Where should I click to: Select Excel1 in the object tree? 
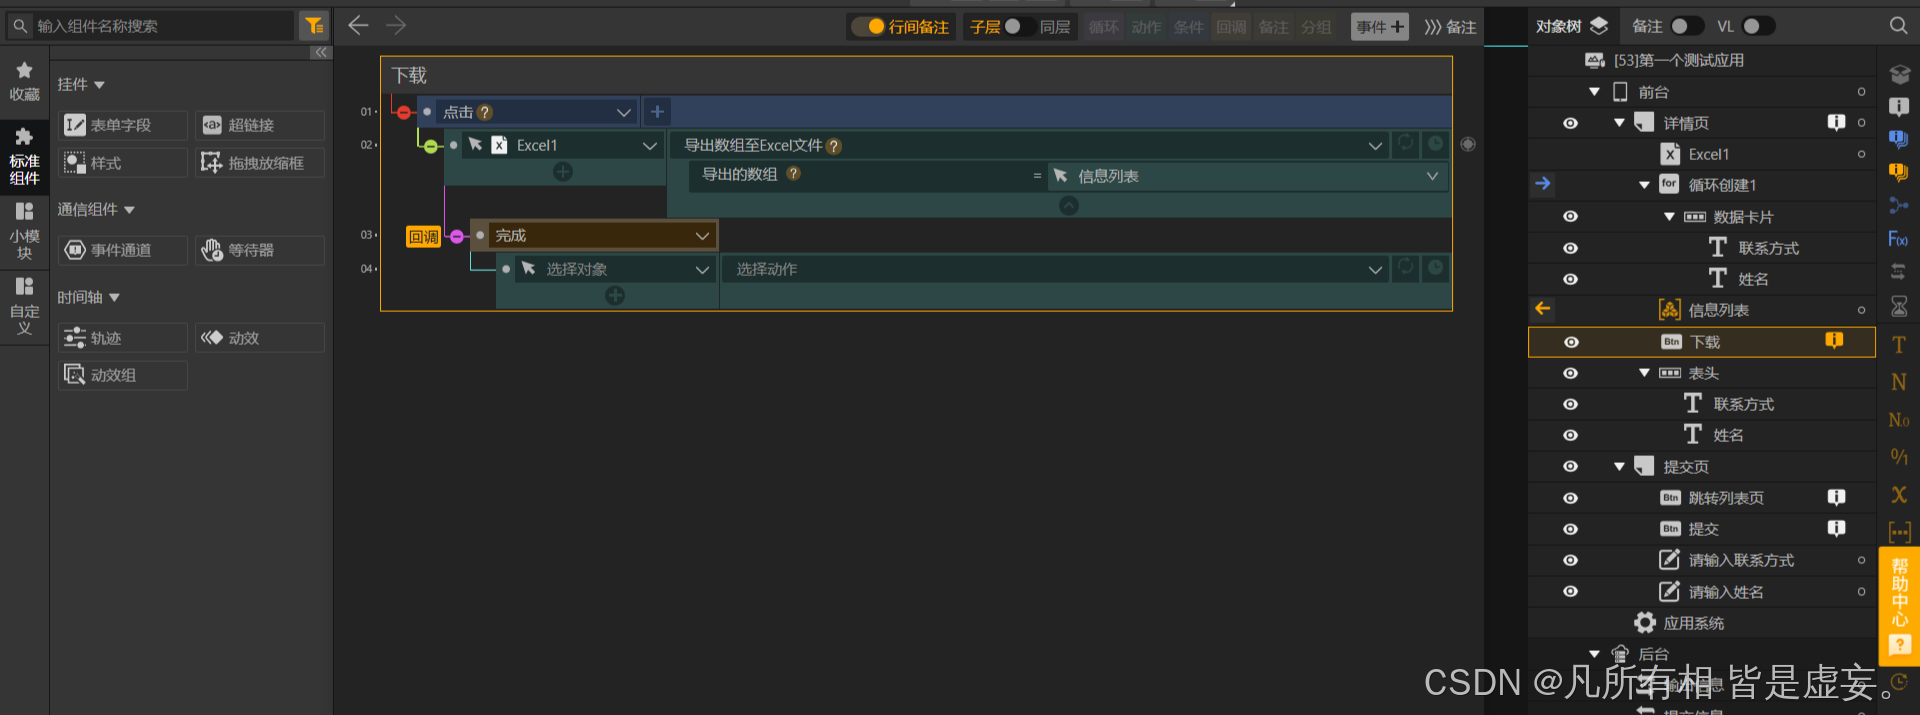point(1709,154)
